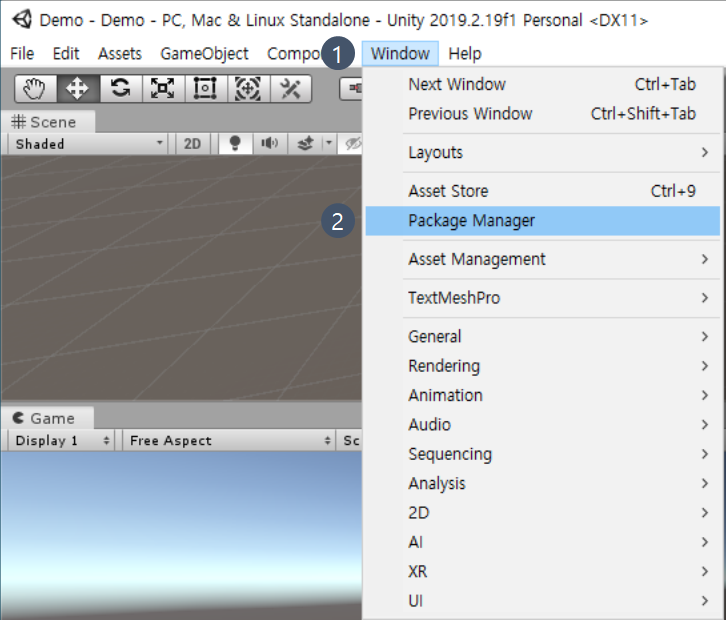Open the Shaded draw mode dropdown

(88, 144)
